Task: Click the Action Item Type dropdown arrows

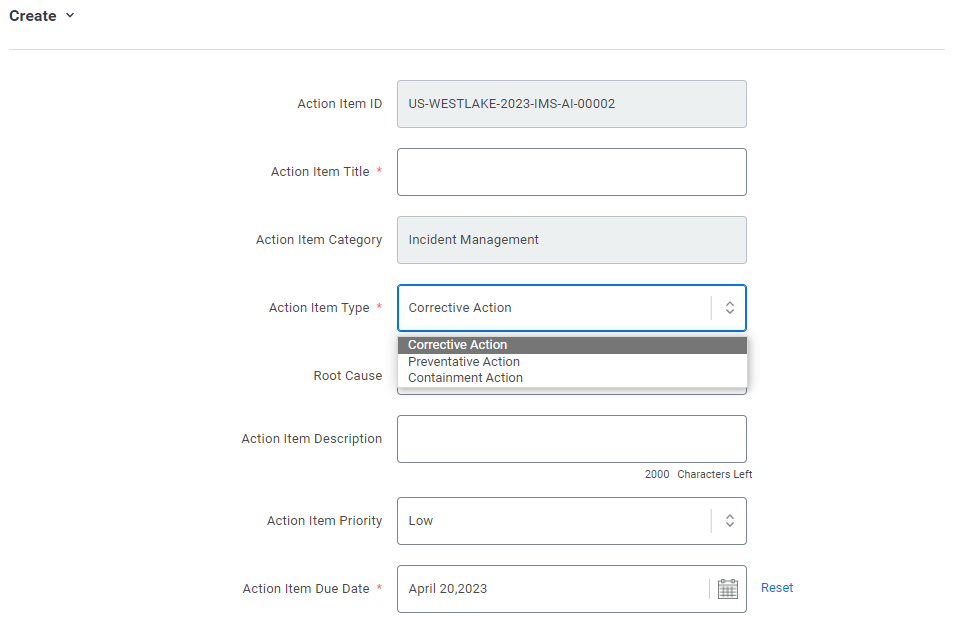Action: pyautogui.click(x=729, y=308)
